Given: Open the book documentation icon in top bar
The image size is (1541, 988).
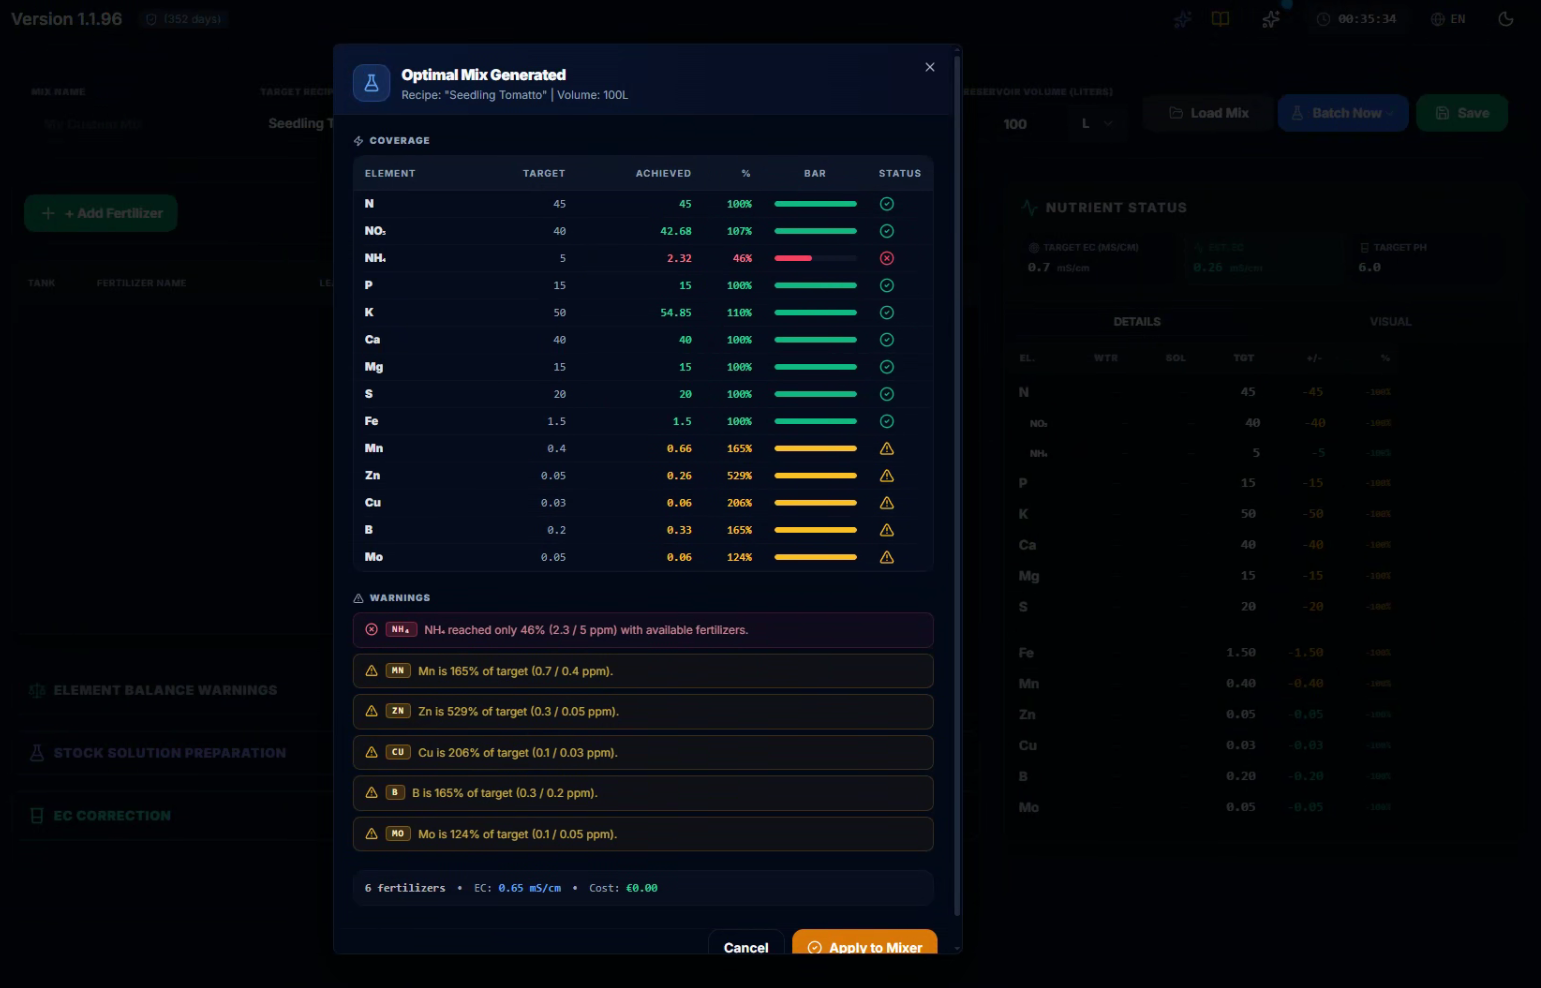Looking at the screenshot, I should pyautogui.click(x=1221, y=19).
